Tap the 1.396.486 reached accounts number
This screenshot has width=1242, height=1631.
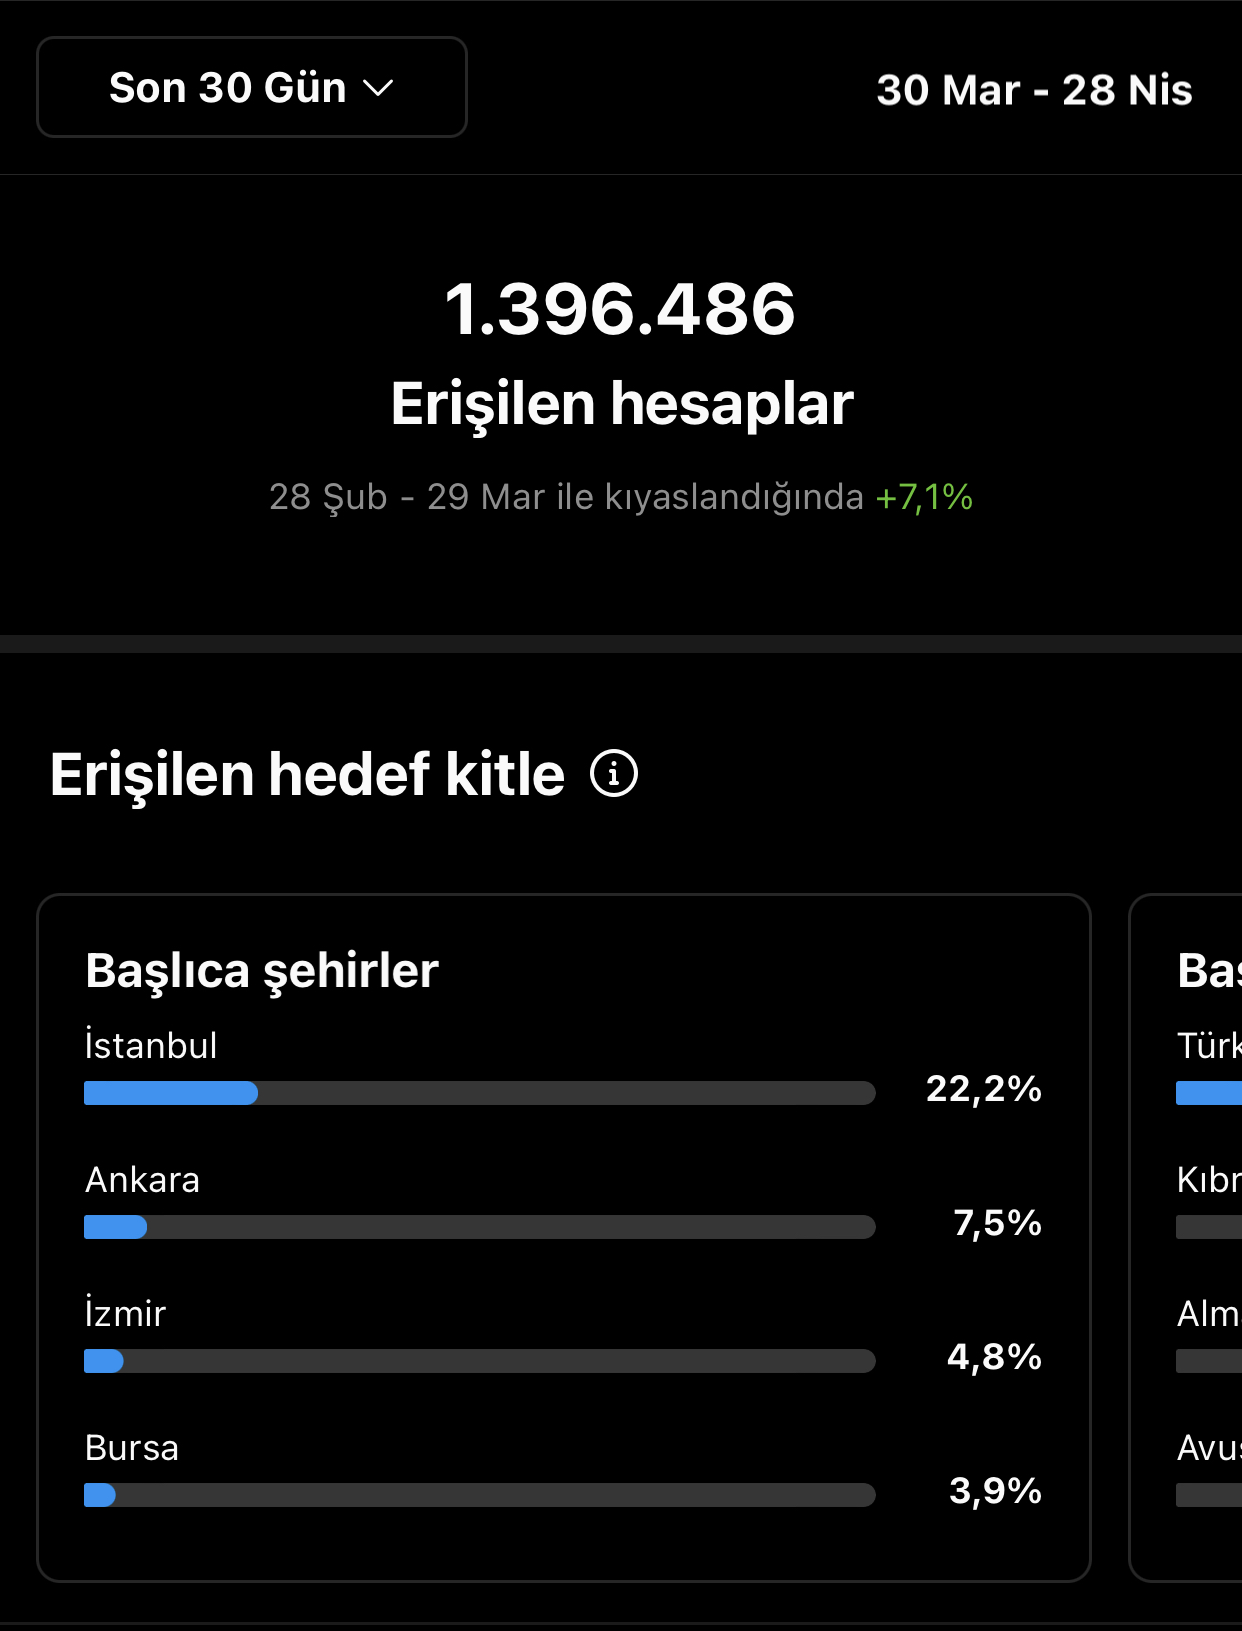pyautogui.click(x=620, y=309)
